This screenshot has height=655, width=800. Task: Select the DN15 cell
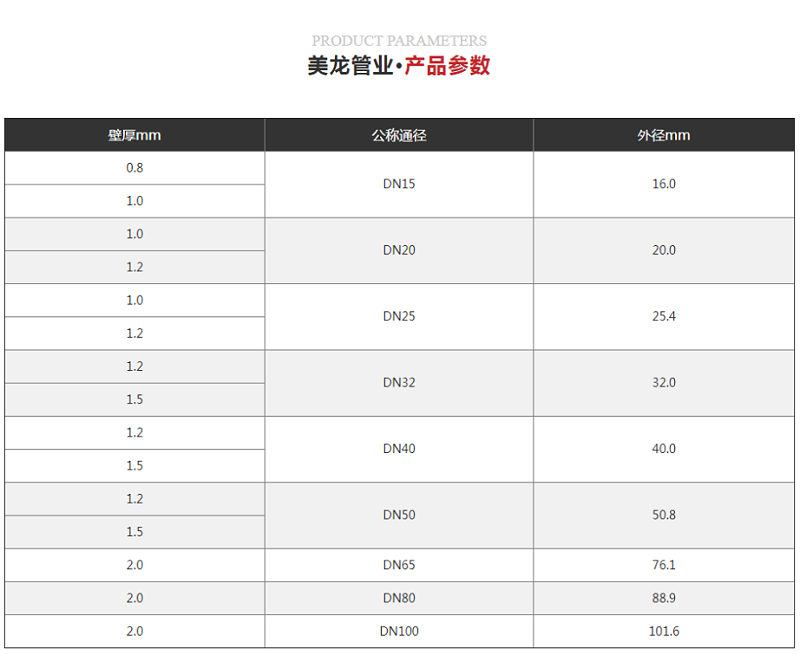click(x=398, y=184)
